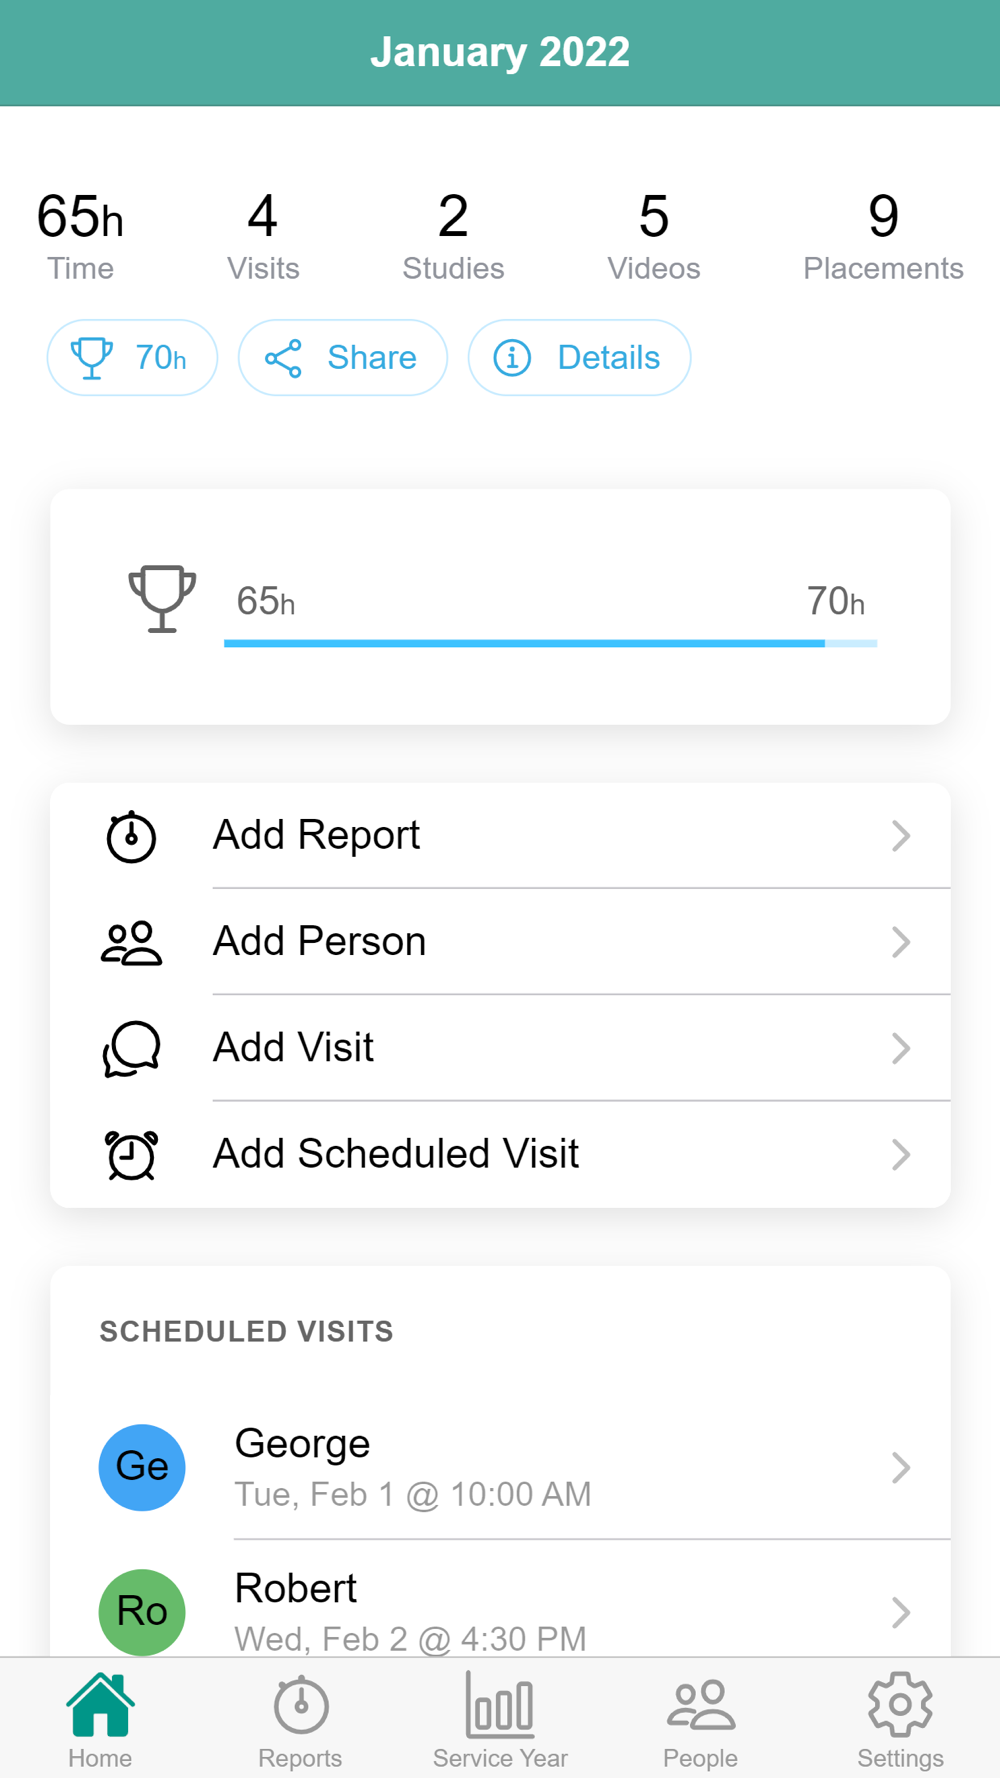The width and height of the screenshot is (1000, 1778).
Task: Open the Settings tab
Action: click(900, 1720)
